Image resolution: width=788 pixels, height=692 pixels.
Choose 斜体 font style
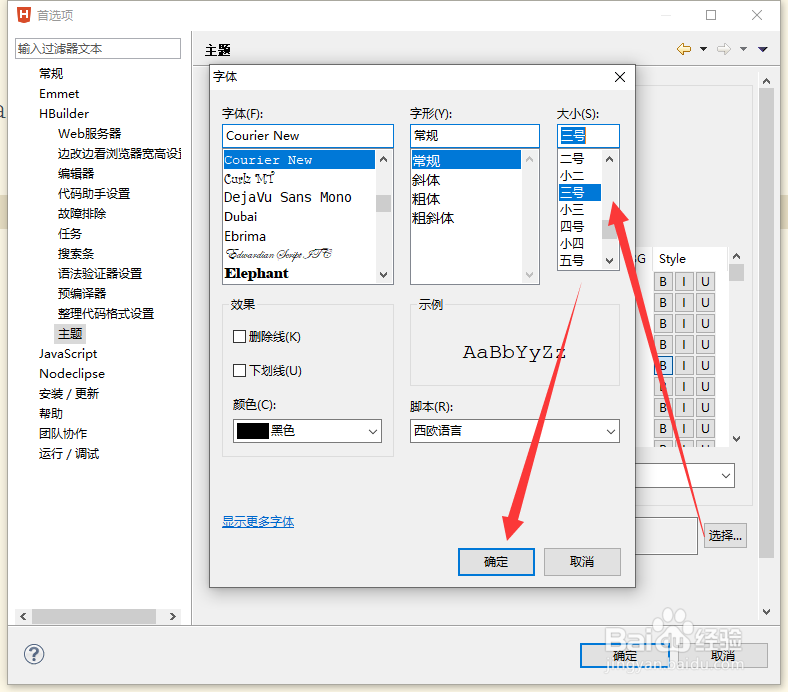(426, 180)
